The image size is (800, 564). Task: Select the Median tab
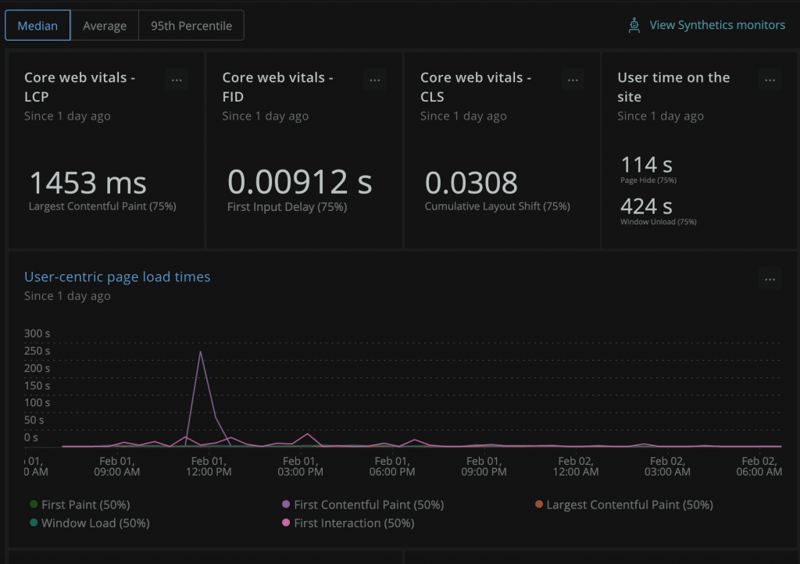(x=38, y=26)
